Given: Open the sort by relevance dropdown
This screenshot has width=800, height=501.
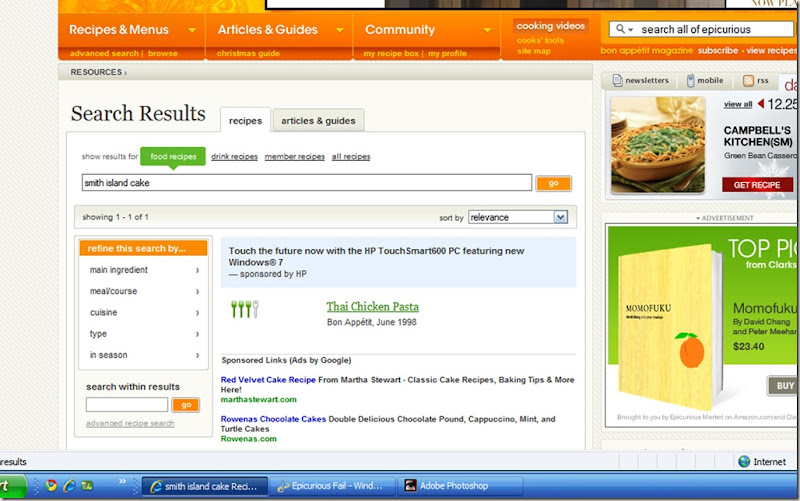Looking at the screenshot, I should (x=518, y=217).
